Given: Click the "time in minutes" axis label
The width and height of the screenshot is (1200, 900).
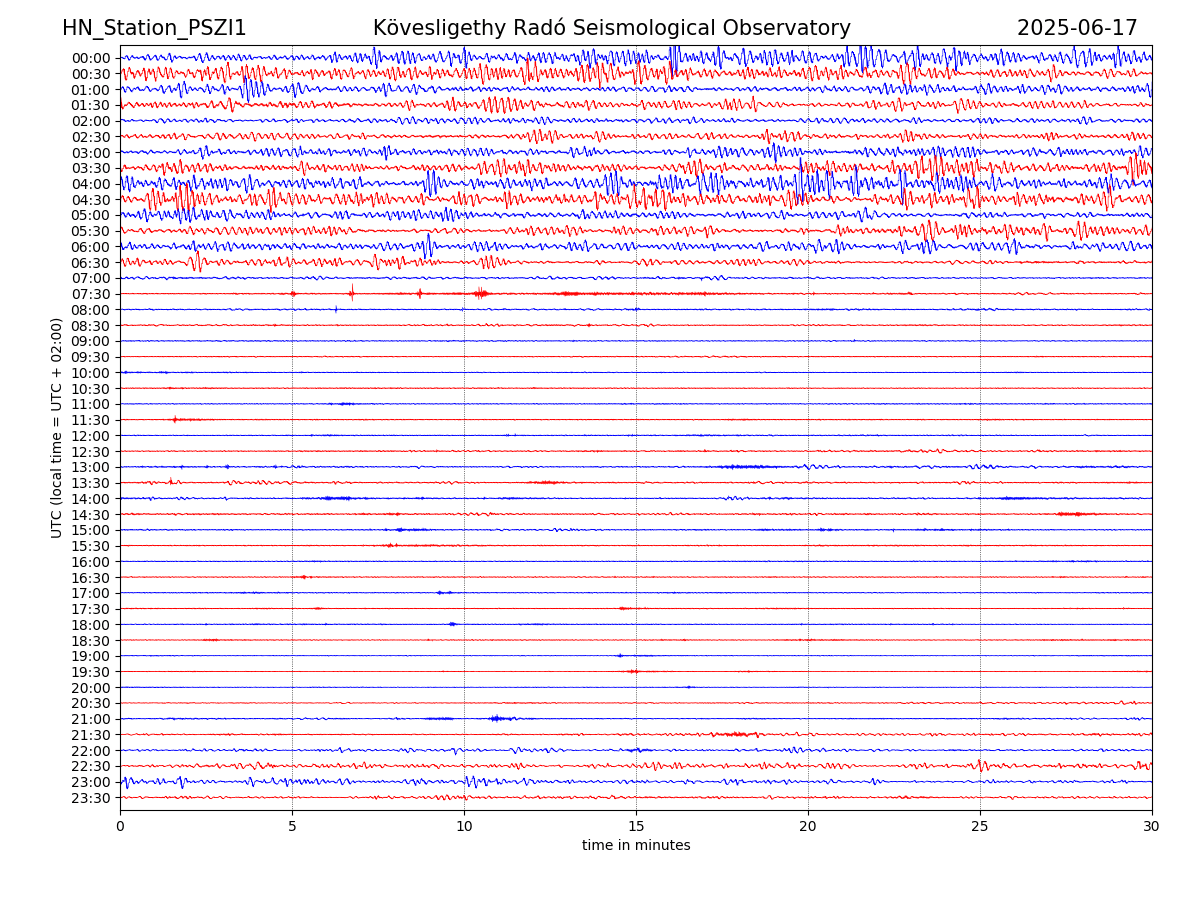Looking at the screenshot, I should pyautogui.click(x=636, y=846).
